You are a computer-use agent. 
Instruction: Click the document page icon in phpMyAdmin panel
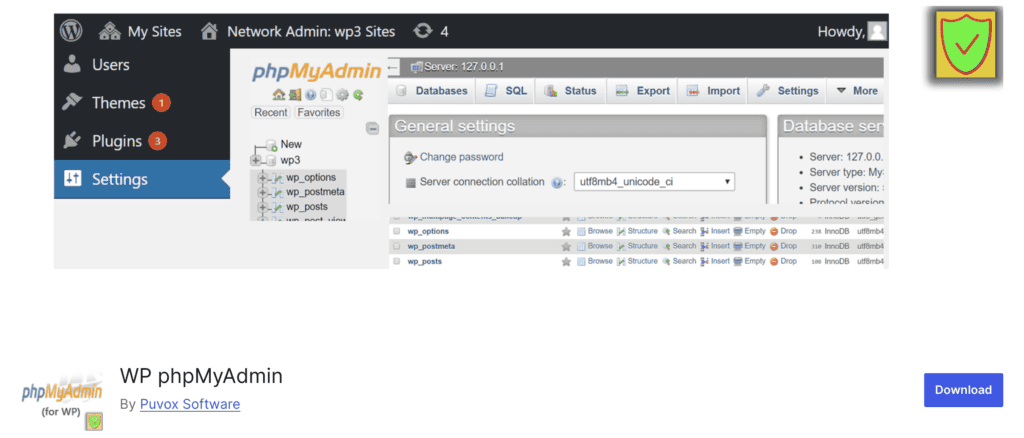tap(326, 95)
